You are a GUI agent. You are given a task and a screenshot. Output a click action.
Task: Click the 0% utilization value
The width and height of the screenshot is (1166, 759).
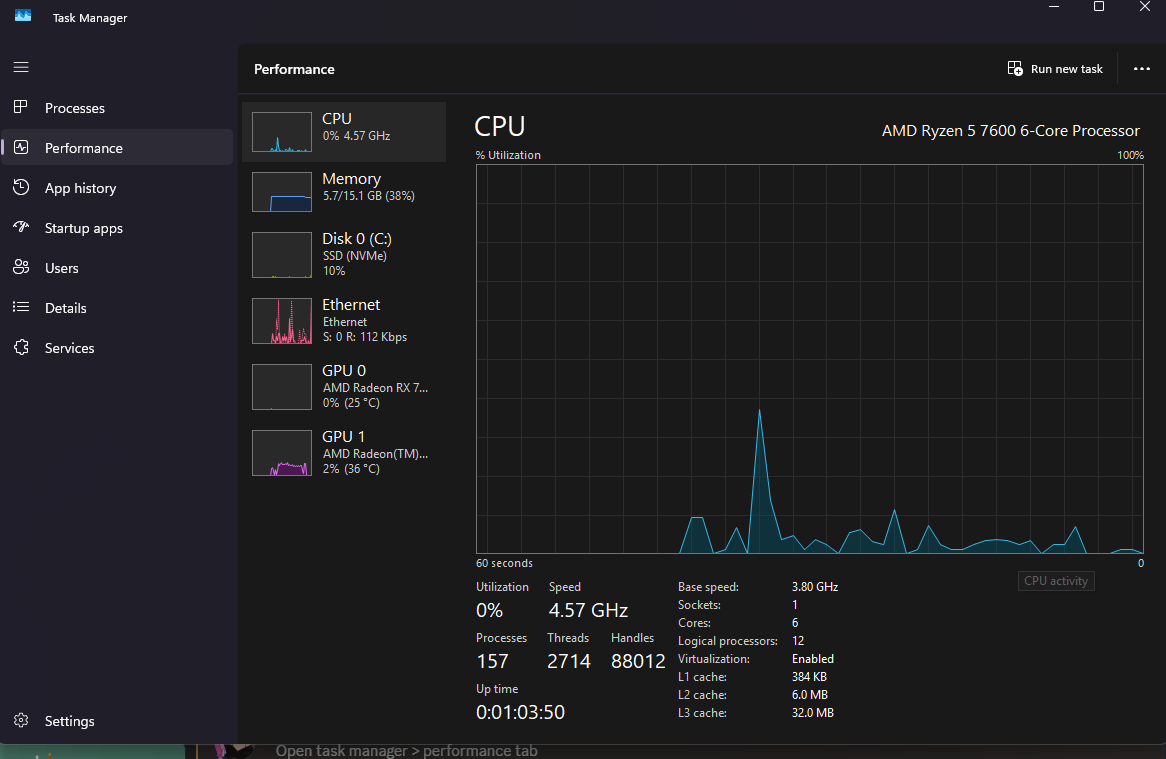tap(489, 610)
